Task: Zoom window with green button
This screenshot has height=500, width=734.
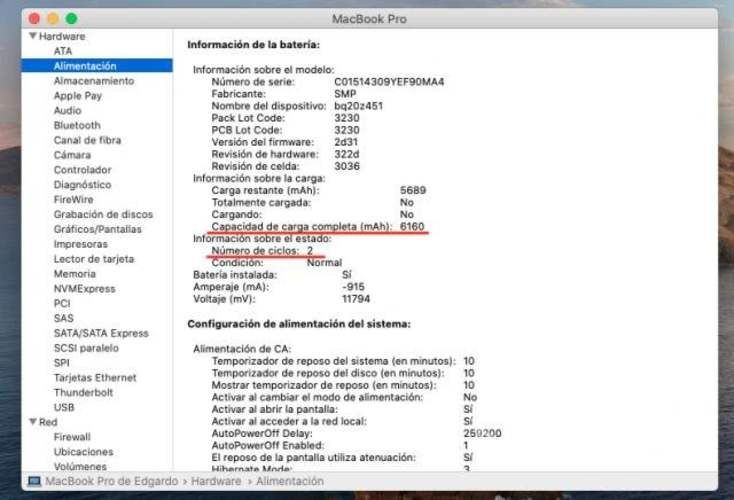Action: [x=71, y=19]
